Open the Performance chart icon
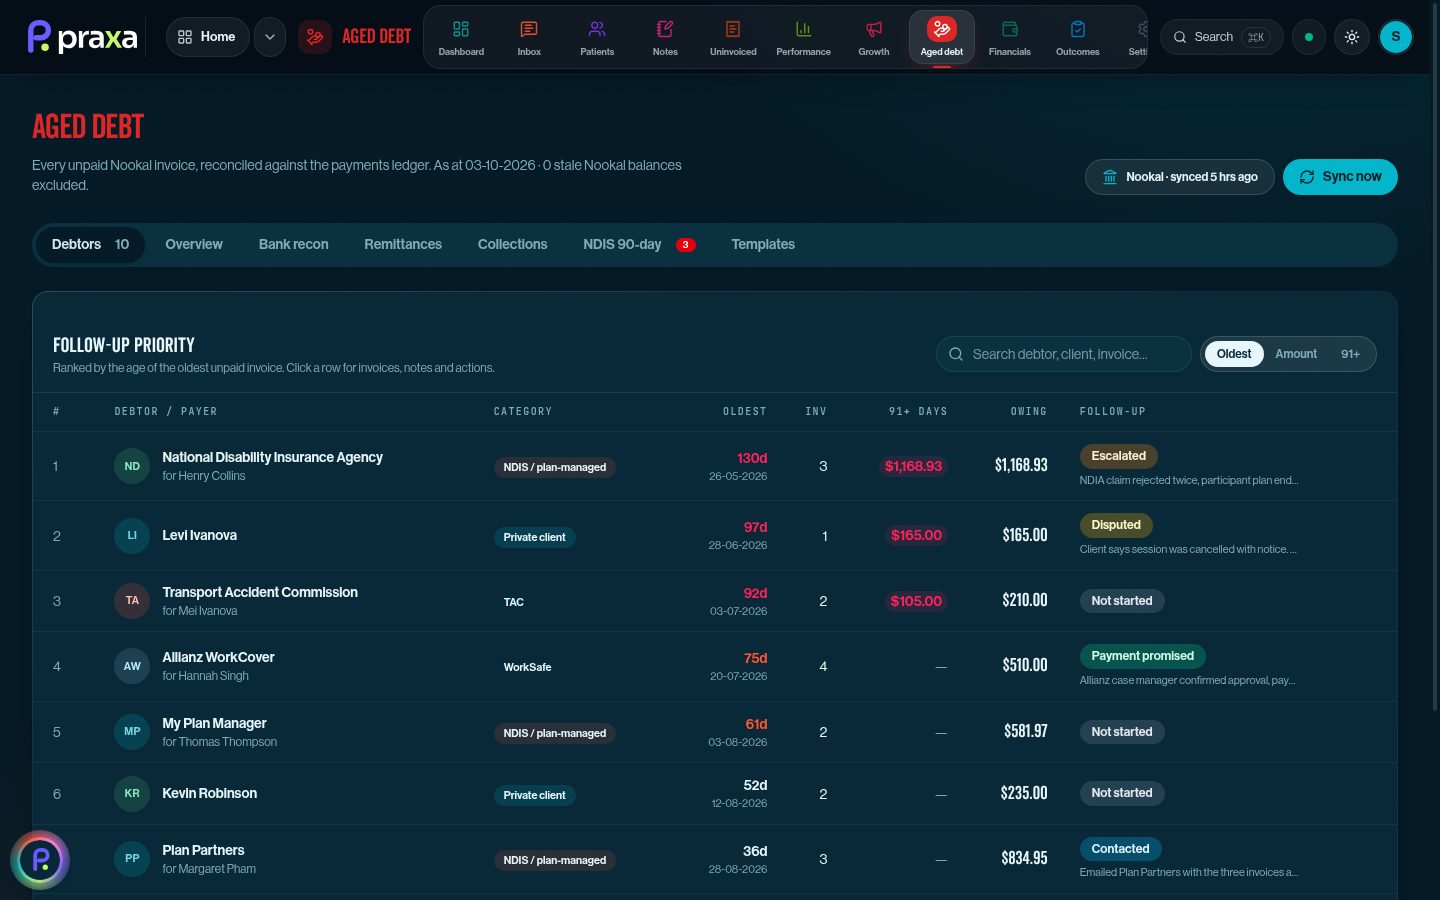1440x900 pixels. [803, 37]
